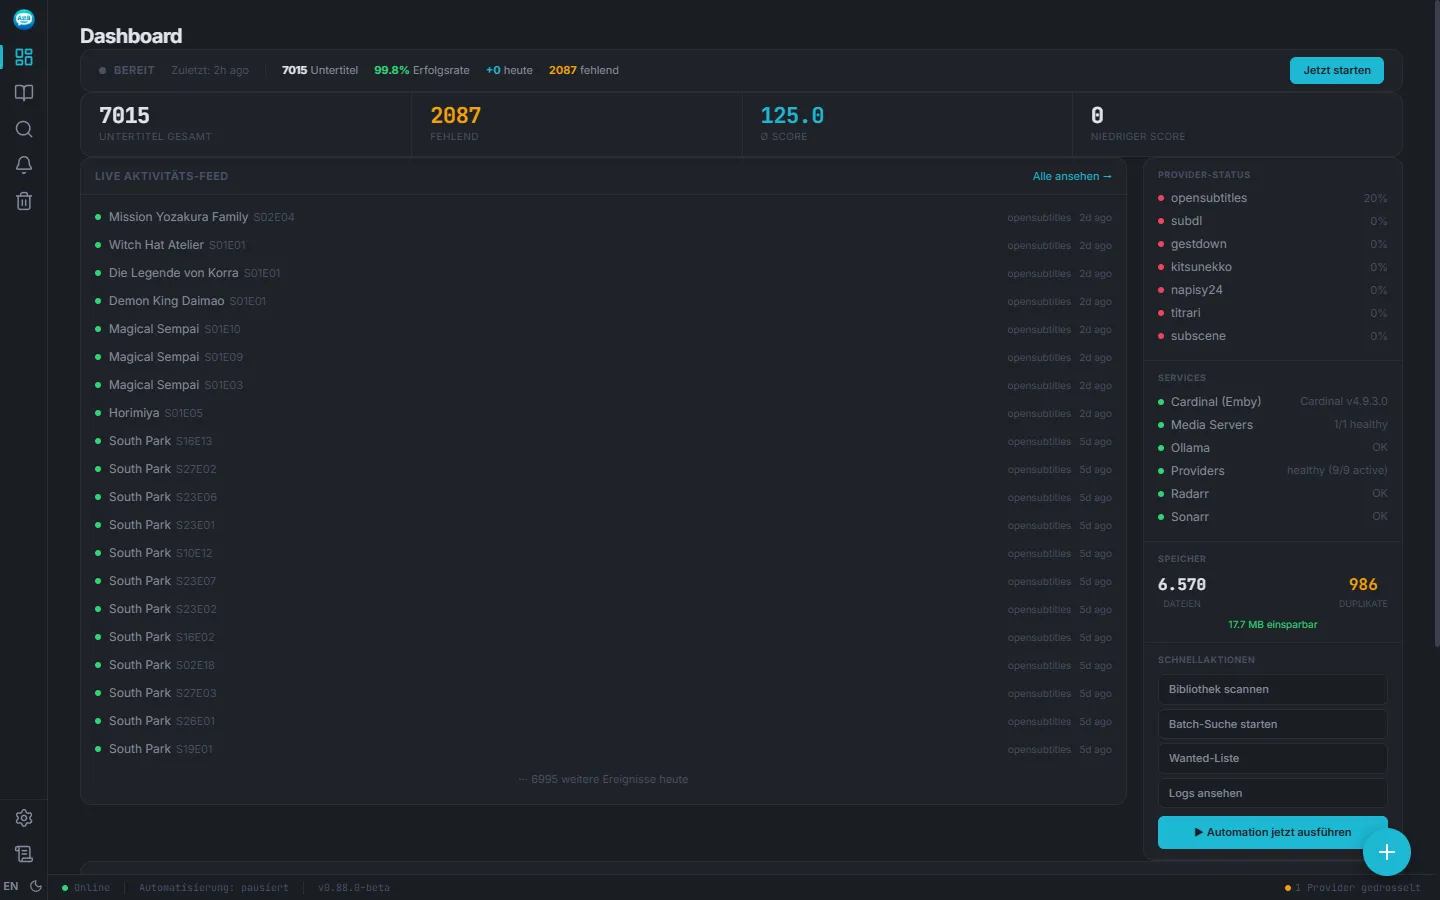Select the South Park S10E12 entry

[x=603, y=553]
